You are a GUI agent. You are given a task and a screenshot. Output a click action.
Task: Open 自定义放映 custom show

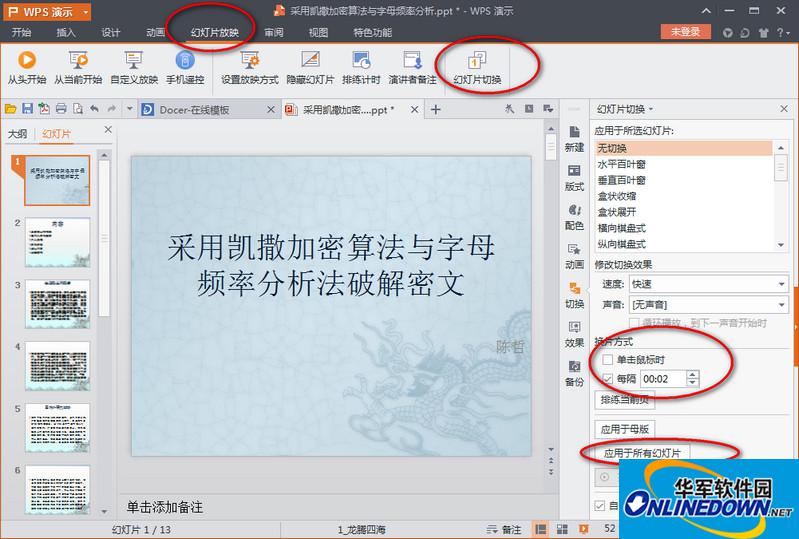(134, 67)
